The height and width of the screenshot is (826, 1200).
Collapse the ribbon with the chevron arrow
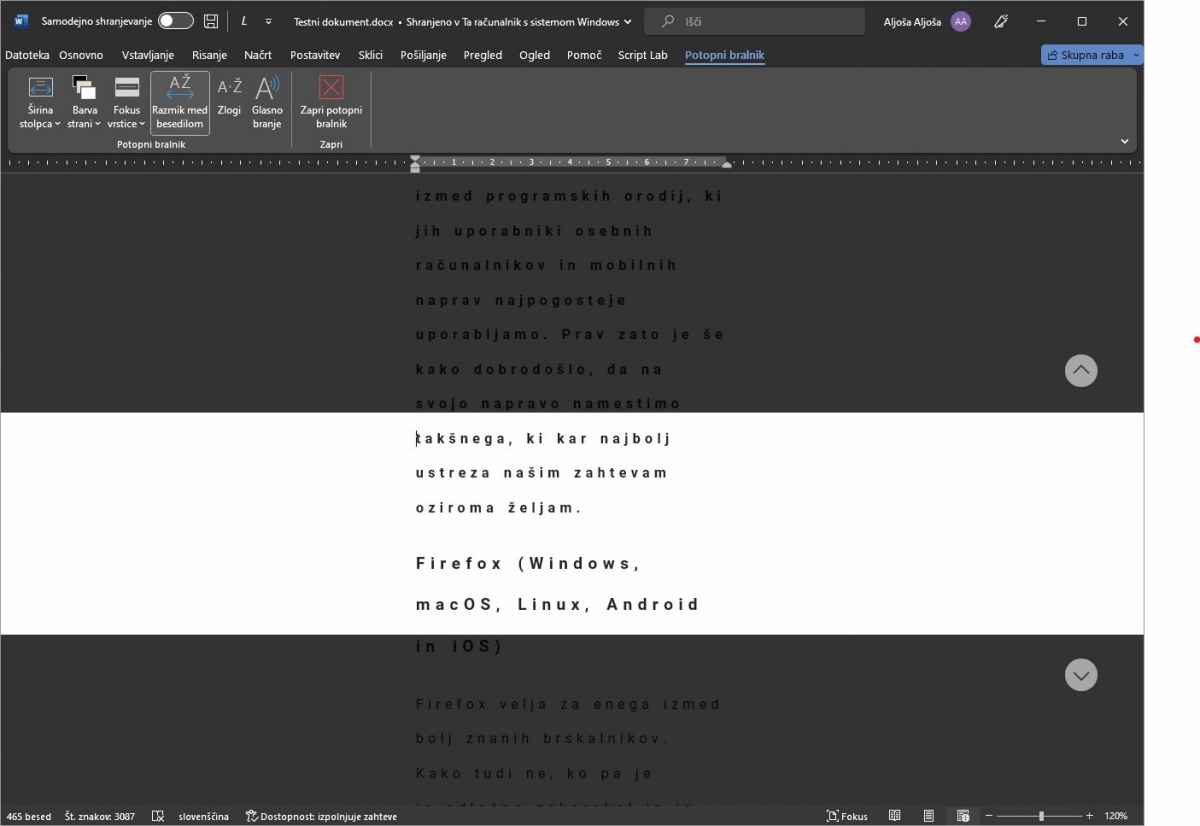point(1124,142)
